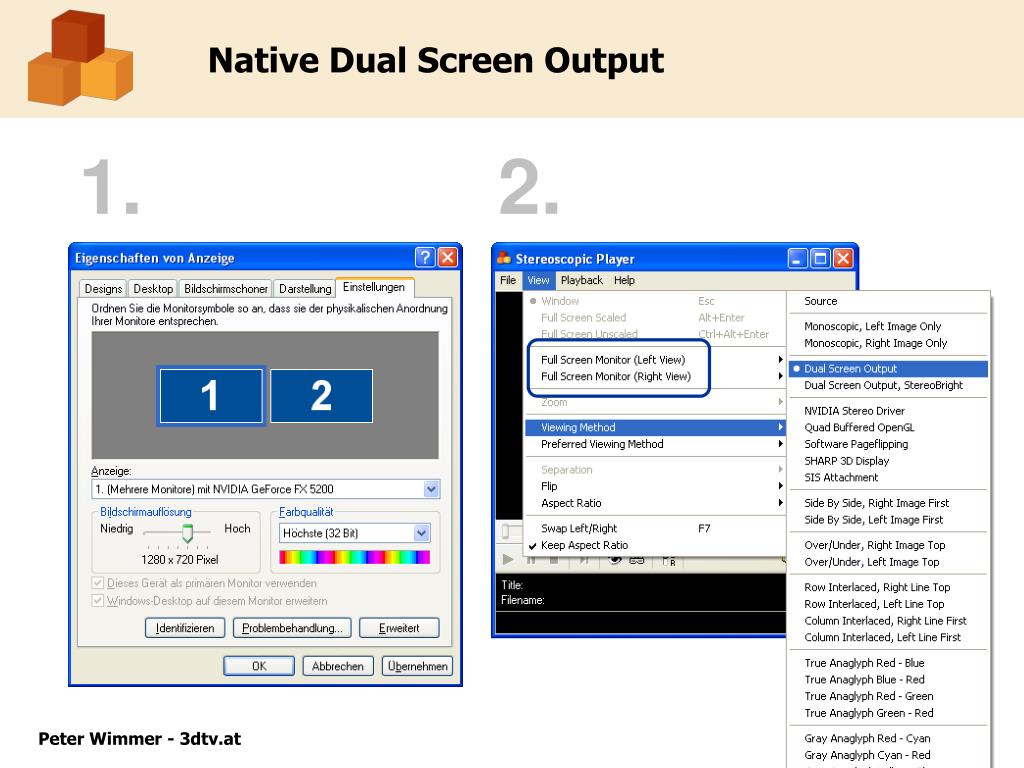The image size is (1024, 768).
Task: Select monitor 1 in the display arrangement
Action: tap(210, 396)
